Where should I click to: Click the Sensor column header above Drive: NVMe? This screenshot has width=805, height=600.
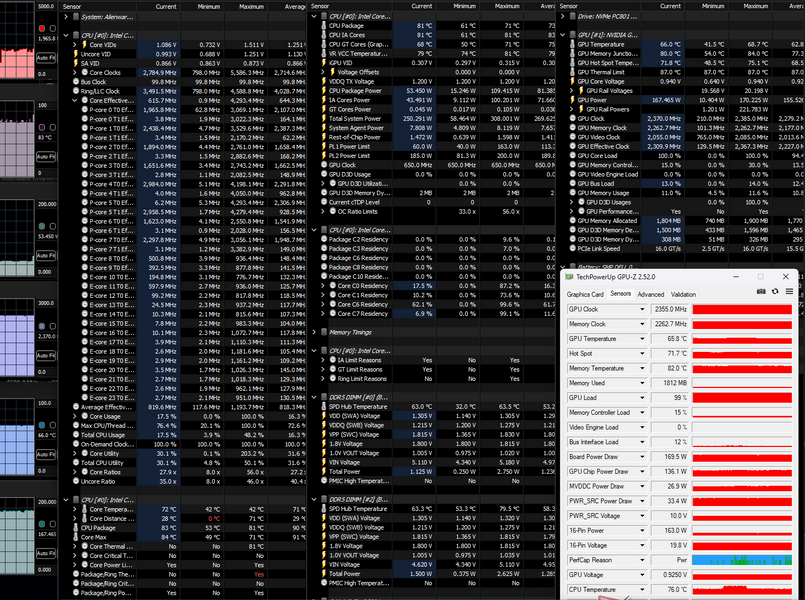click(599, 6)
